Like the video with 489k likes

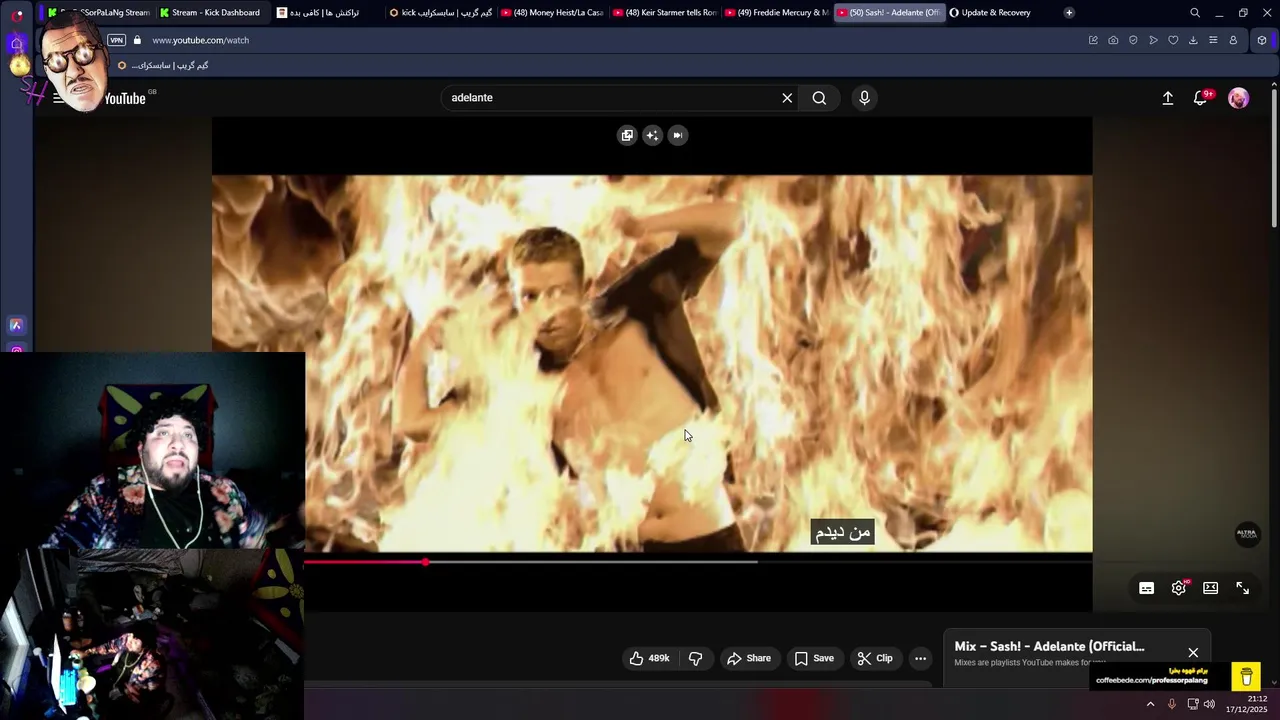pyautogui.click(x=648, y=658)
